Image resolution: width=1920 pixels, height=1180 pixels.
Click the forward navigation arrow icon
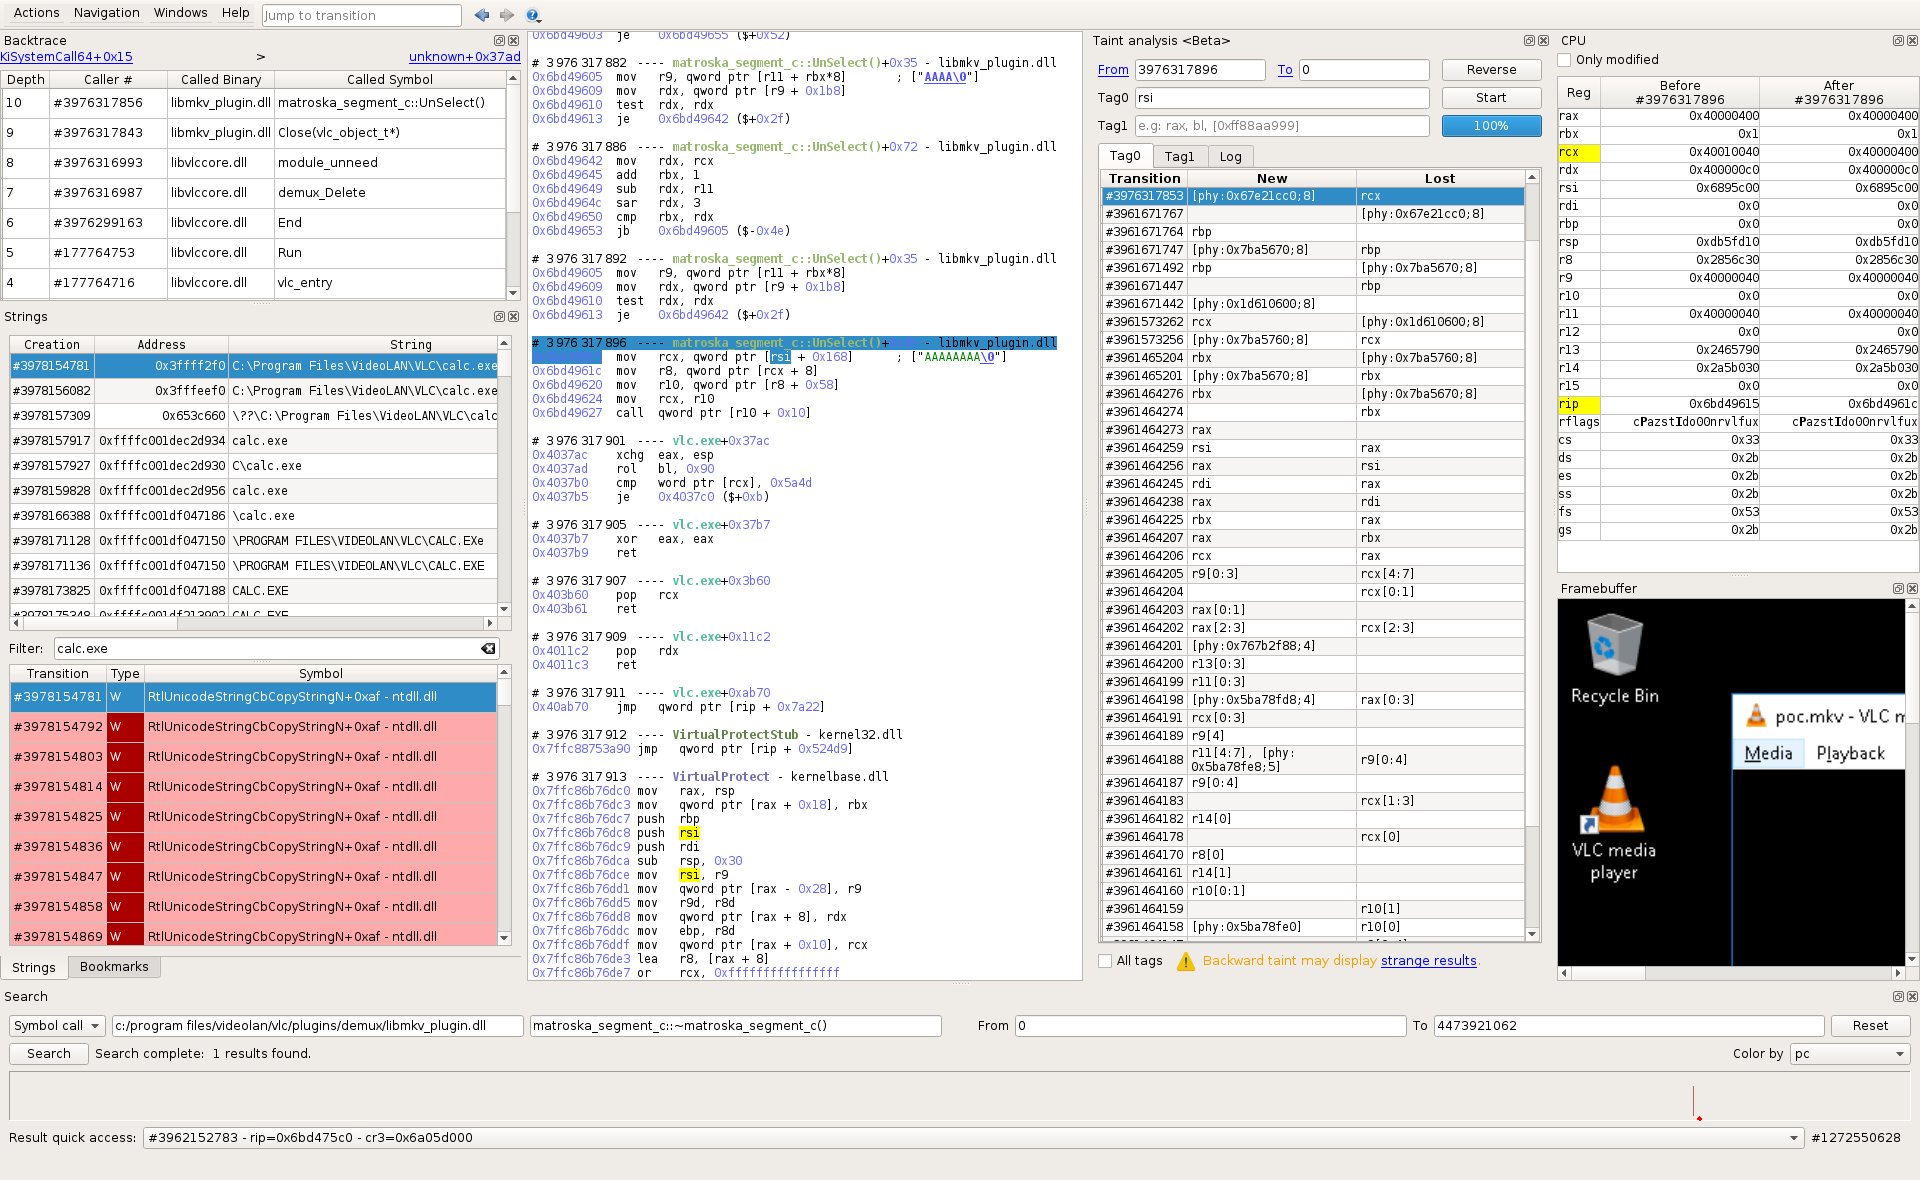click(x=507, y=15)
